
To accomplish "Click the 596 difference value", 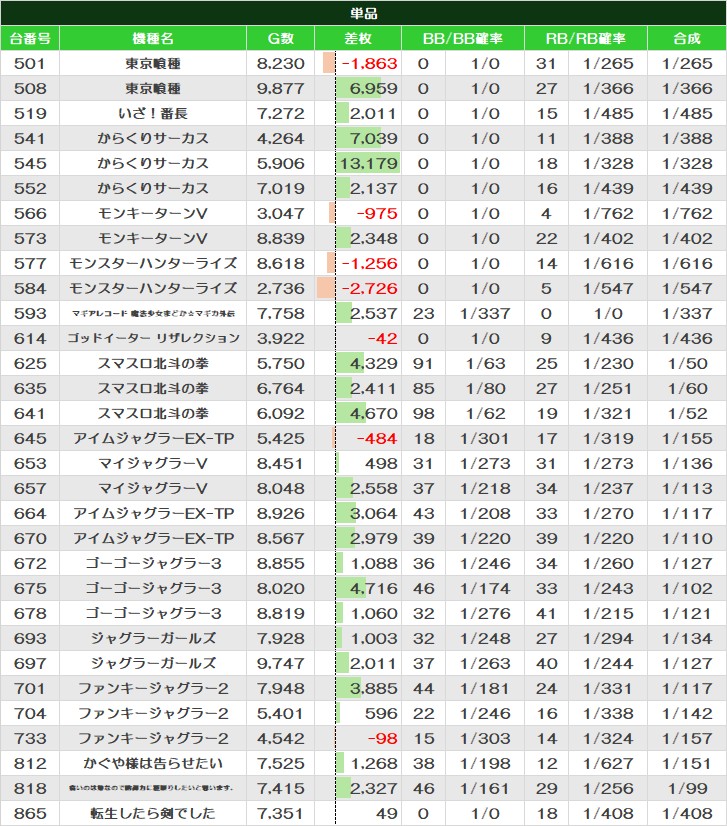I will [x=381, y=714].
